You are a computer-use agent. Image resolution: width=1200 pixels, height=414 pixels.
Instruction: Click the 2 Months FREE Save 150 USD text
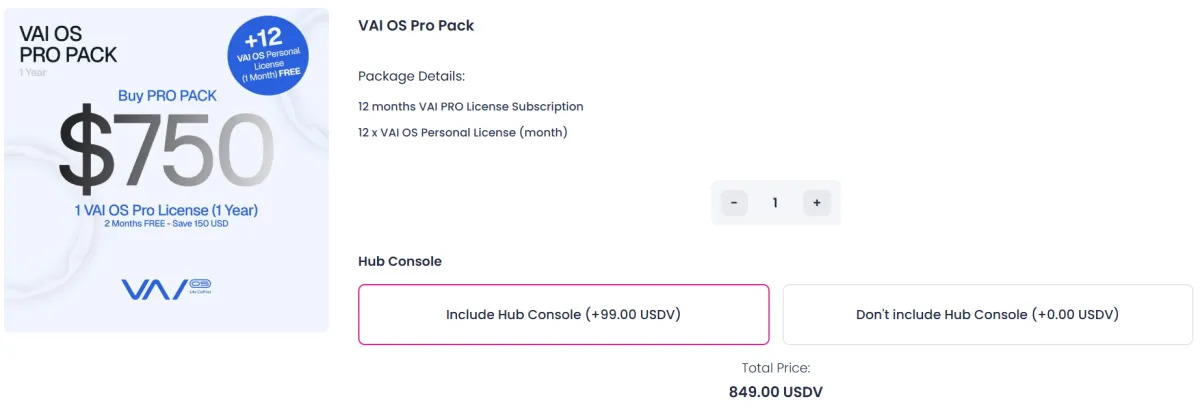[166, 225]
